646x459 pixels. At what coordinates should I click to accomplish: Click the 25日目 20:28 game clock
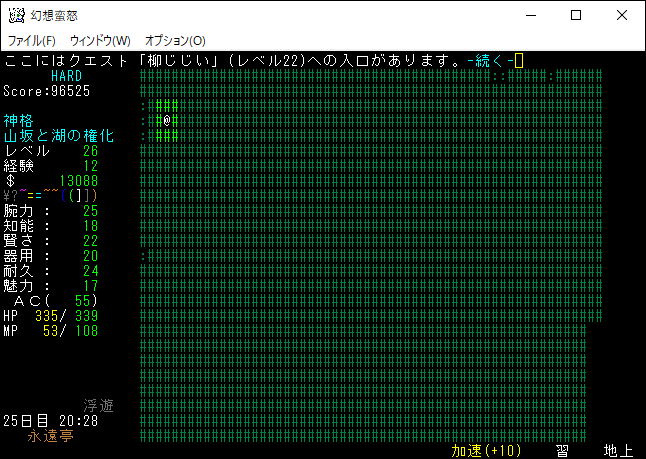[50, 421]
